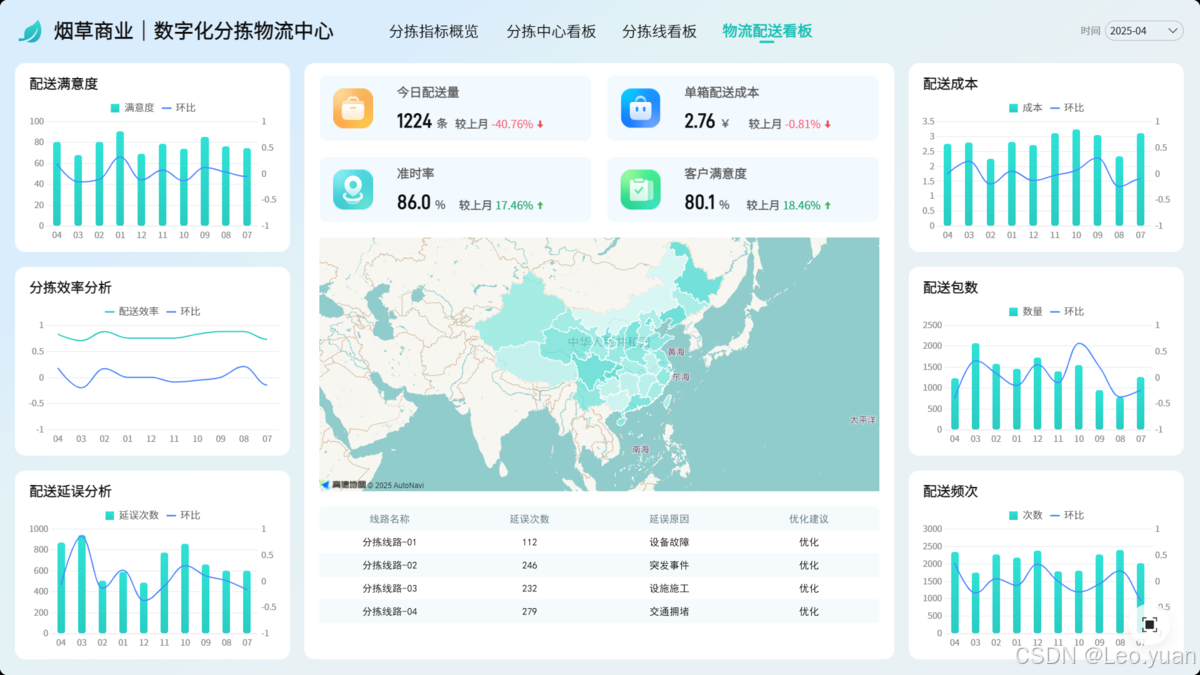
Task: Click the teal location icon for 准时率
Action: pos(353,189)
